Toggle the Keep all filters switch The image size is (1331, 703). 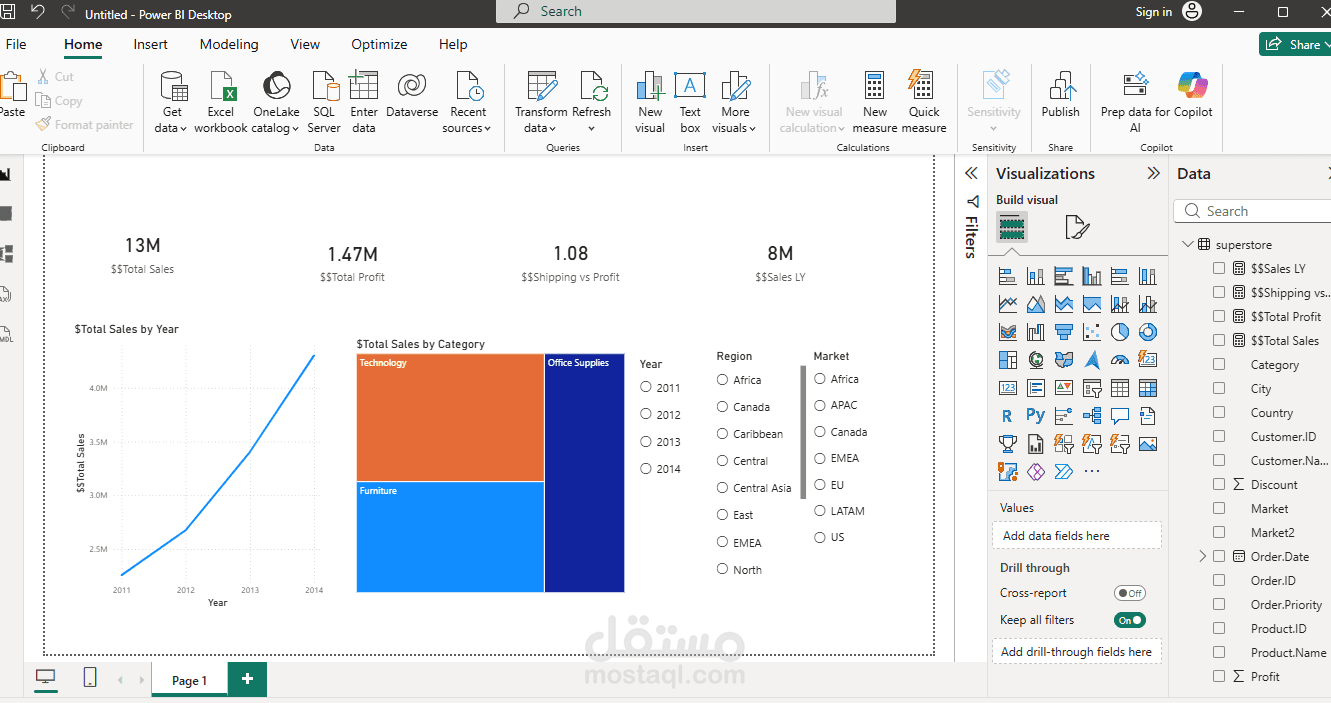tap(1130, 620)
